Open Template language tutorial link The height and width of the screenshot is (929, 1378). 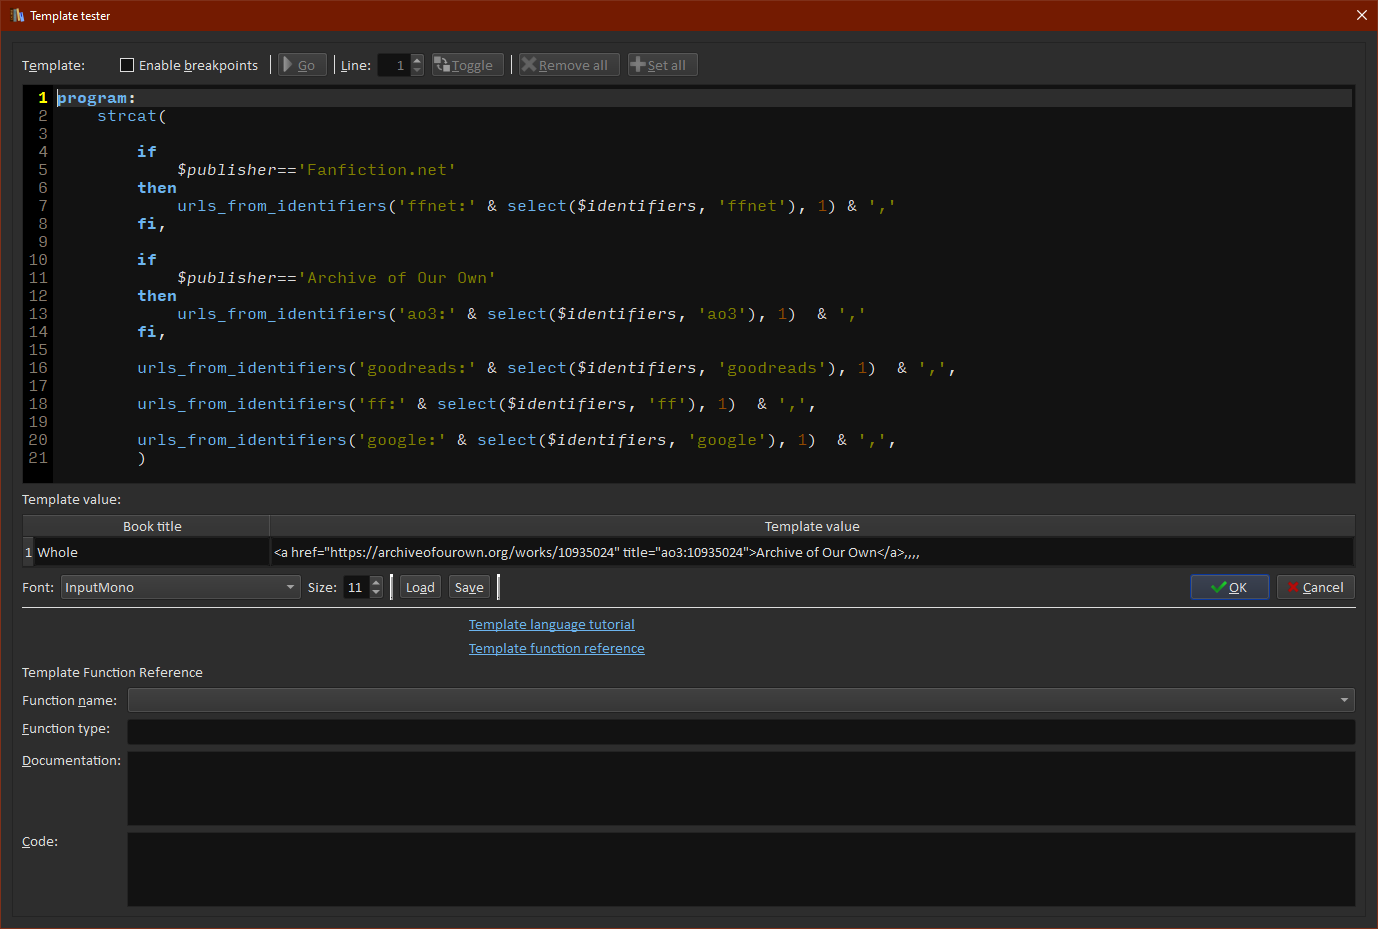551,624
